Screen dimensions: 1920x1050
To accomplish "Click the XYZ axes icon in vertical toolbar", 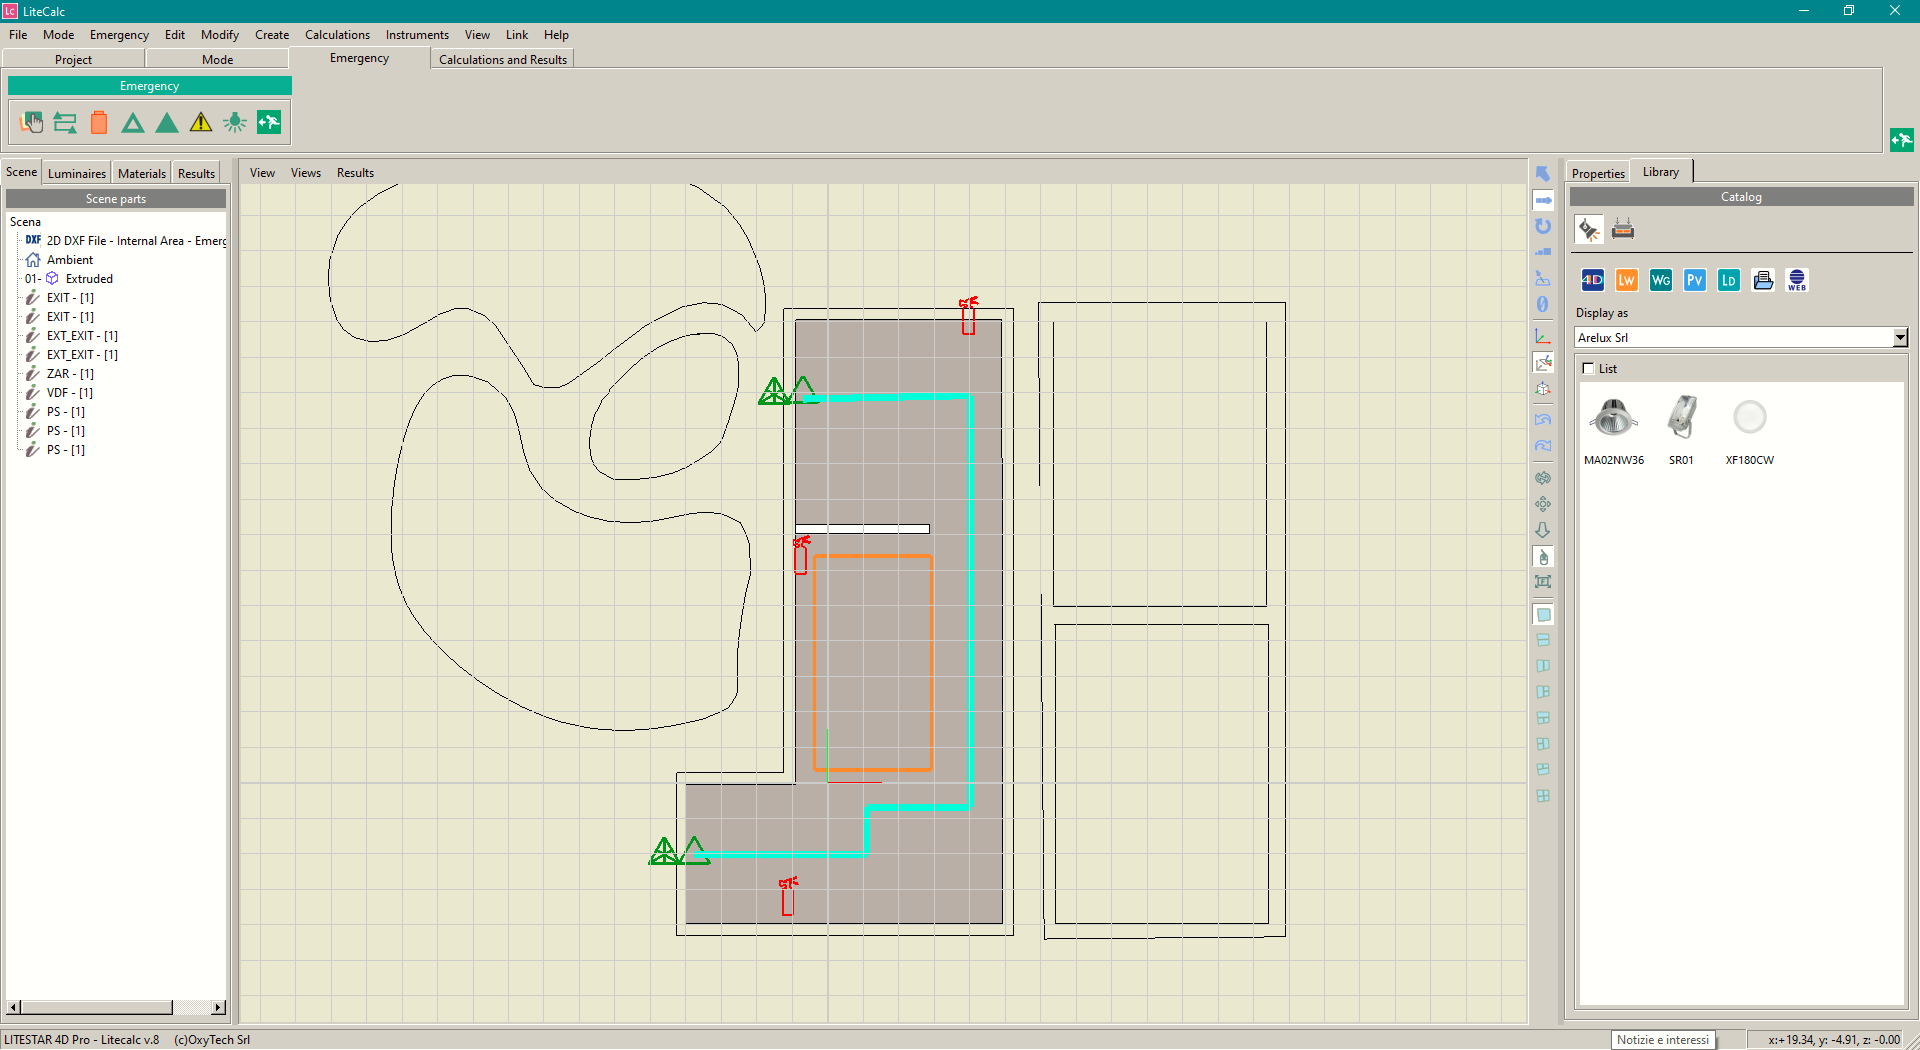I will [1543, 337].
